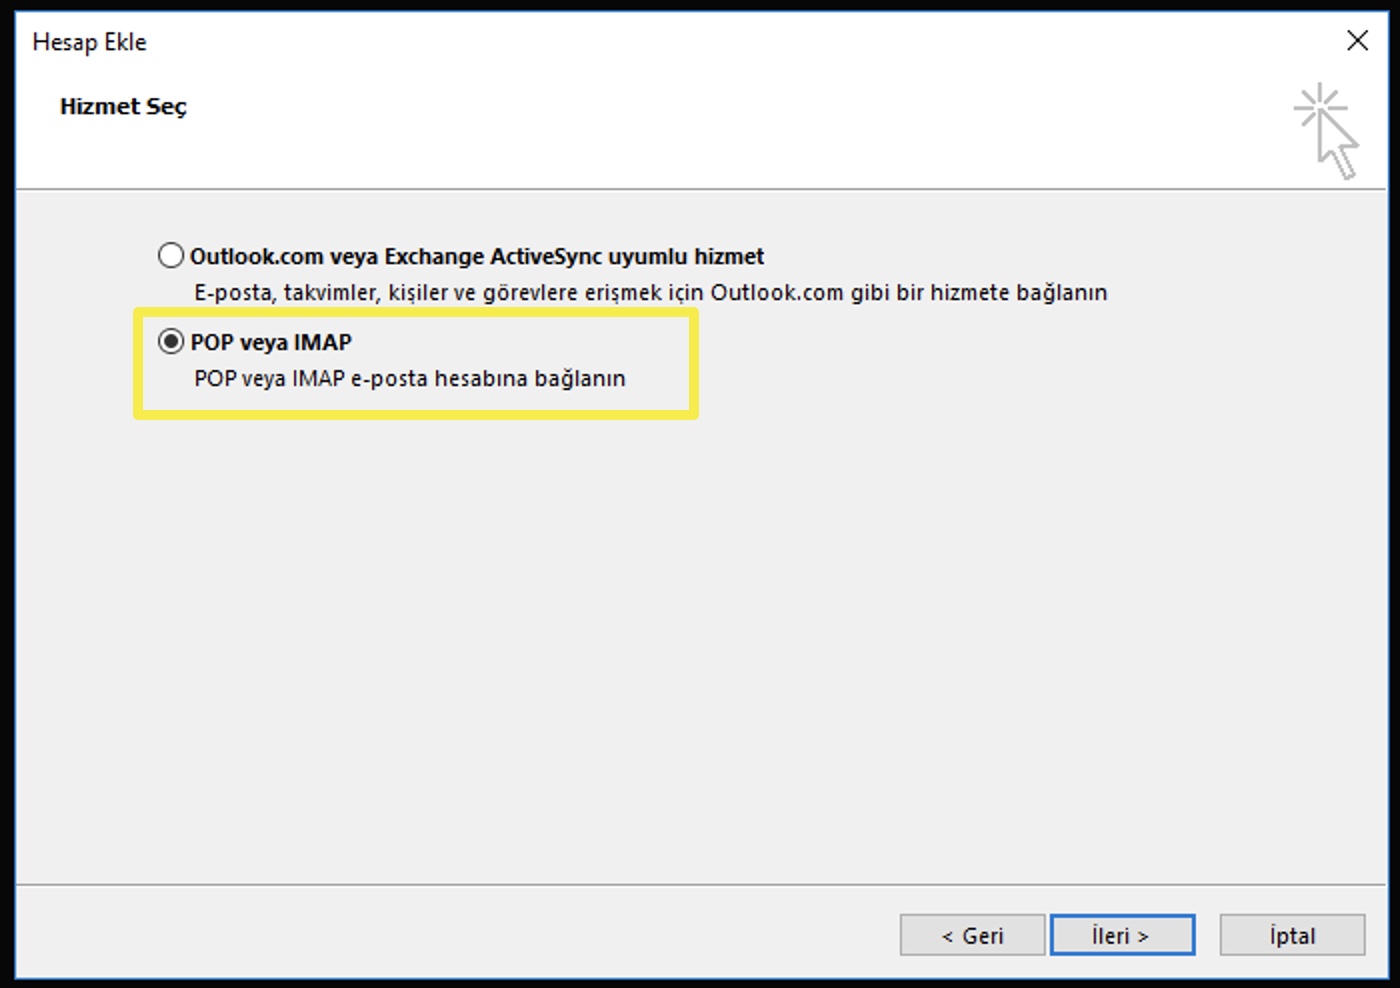Click the separator line below the header
Screen dimensions: 1400x988
point(700,189)
